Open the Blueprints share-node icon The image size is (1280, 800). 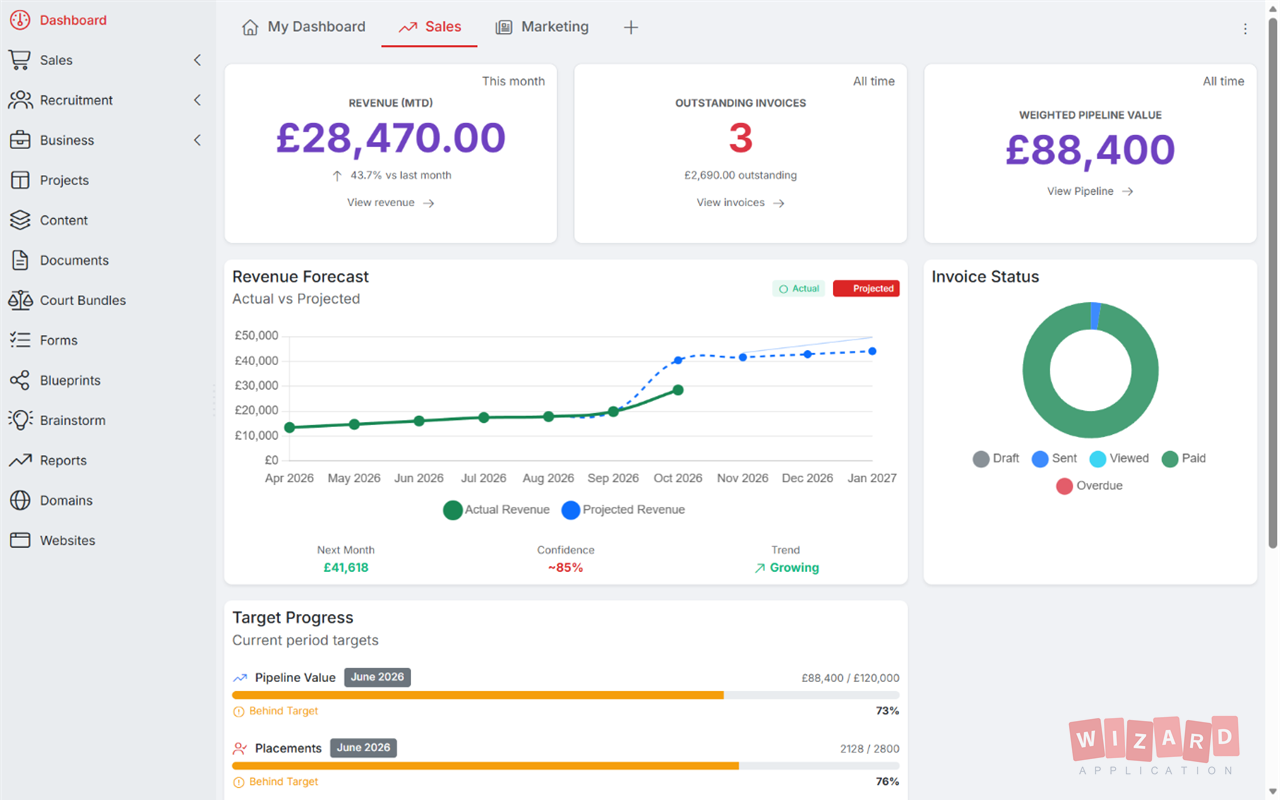click(20, 380)
